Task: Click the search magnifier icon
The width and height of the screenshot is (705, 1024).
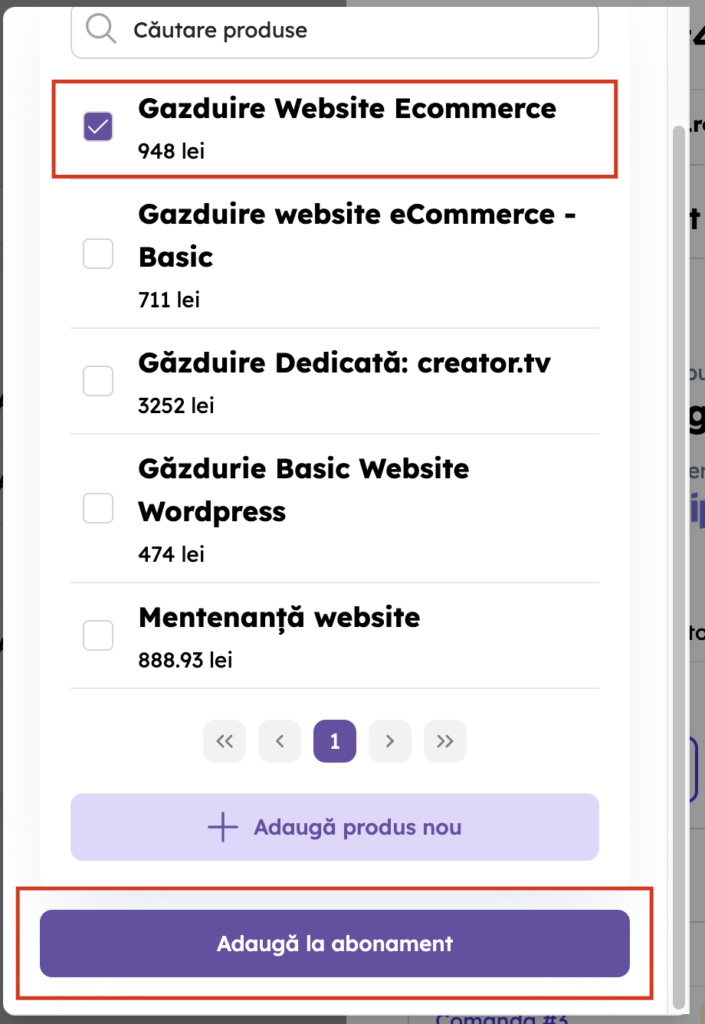Action: tap(101, 30)
